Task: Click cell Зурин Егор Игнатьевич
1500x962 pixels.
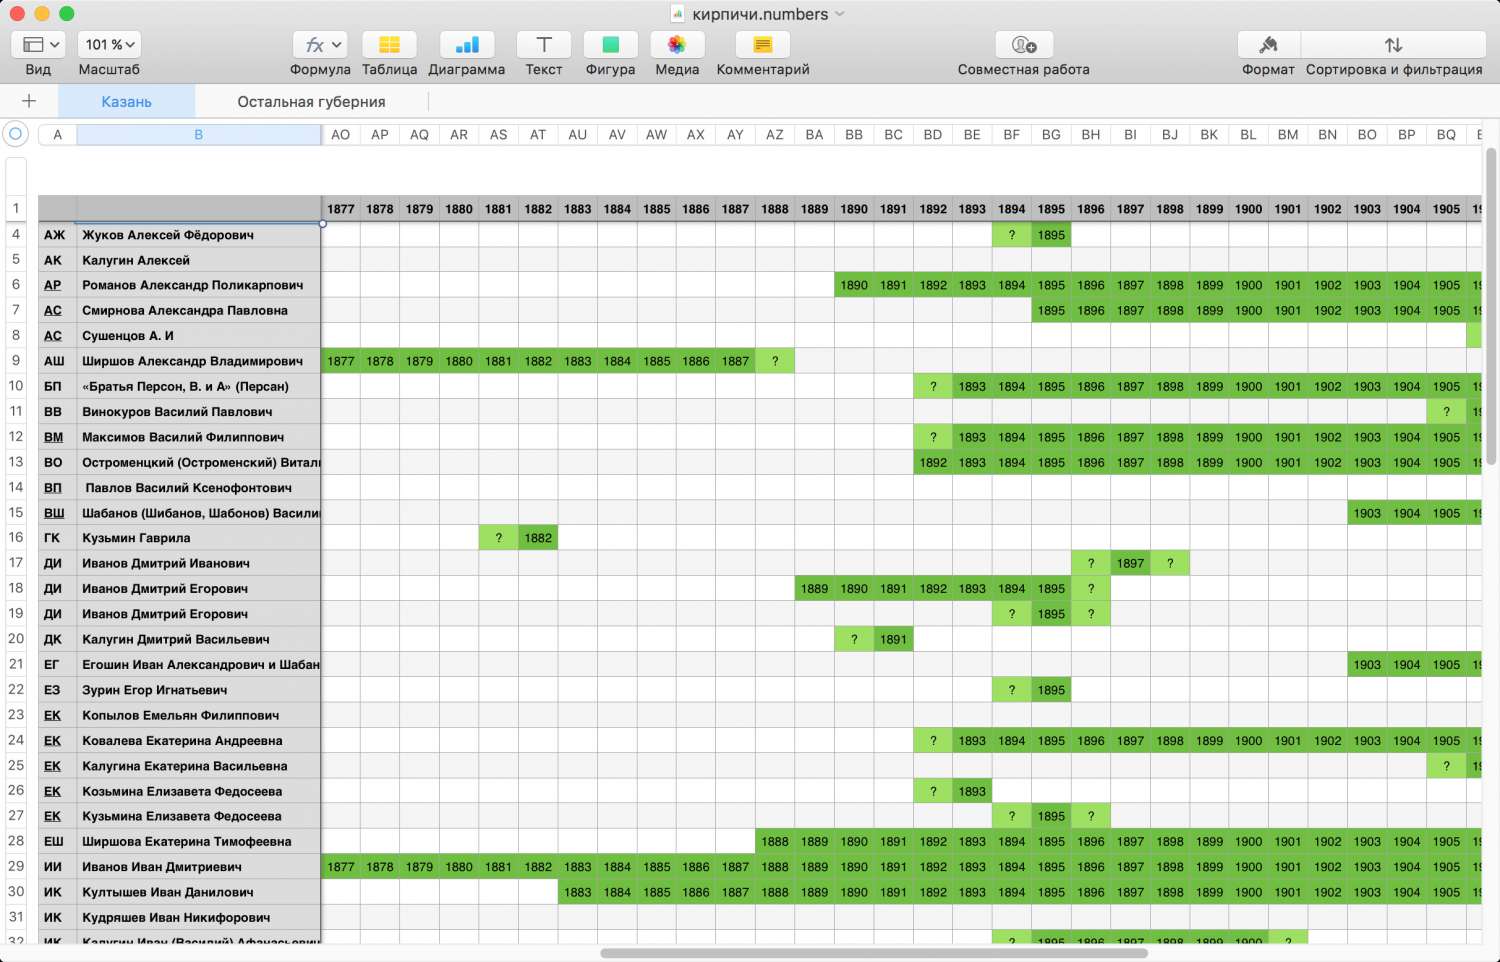Action: point(199,690)
